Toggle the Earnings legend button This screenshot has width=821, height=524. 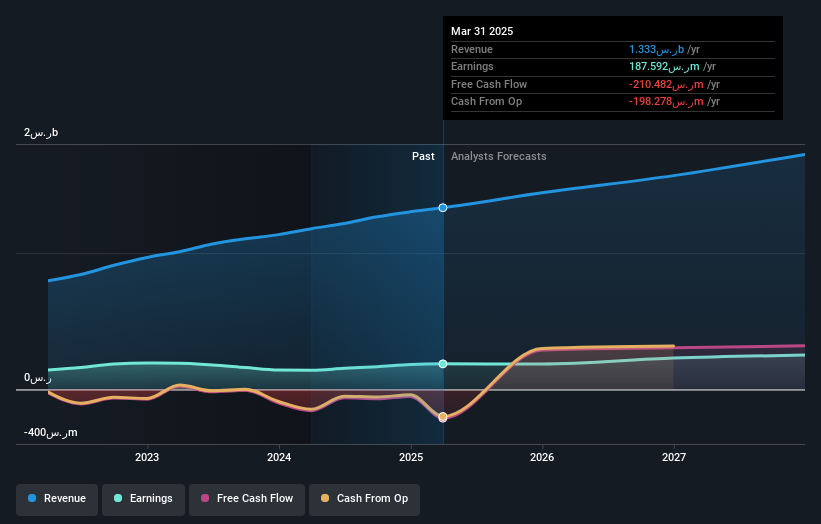point(143,499)
